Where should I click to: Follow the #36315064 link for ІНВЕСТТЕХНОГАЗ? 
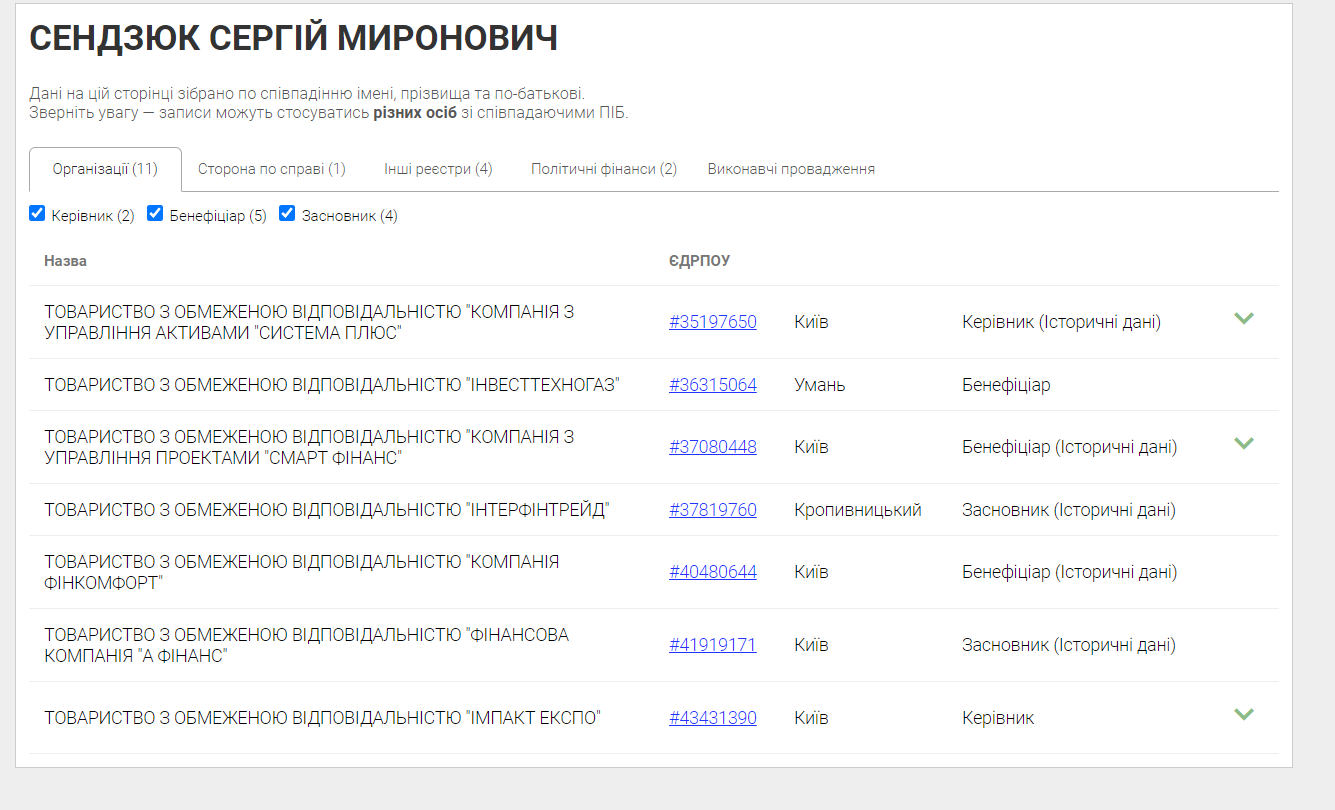tap(713, 384)
